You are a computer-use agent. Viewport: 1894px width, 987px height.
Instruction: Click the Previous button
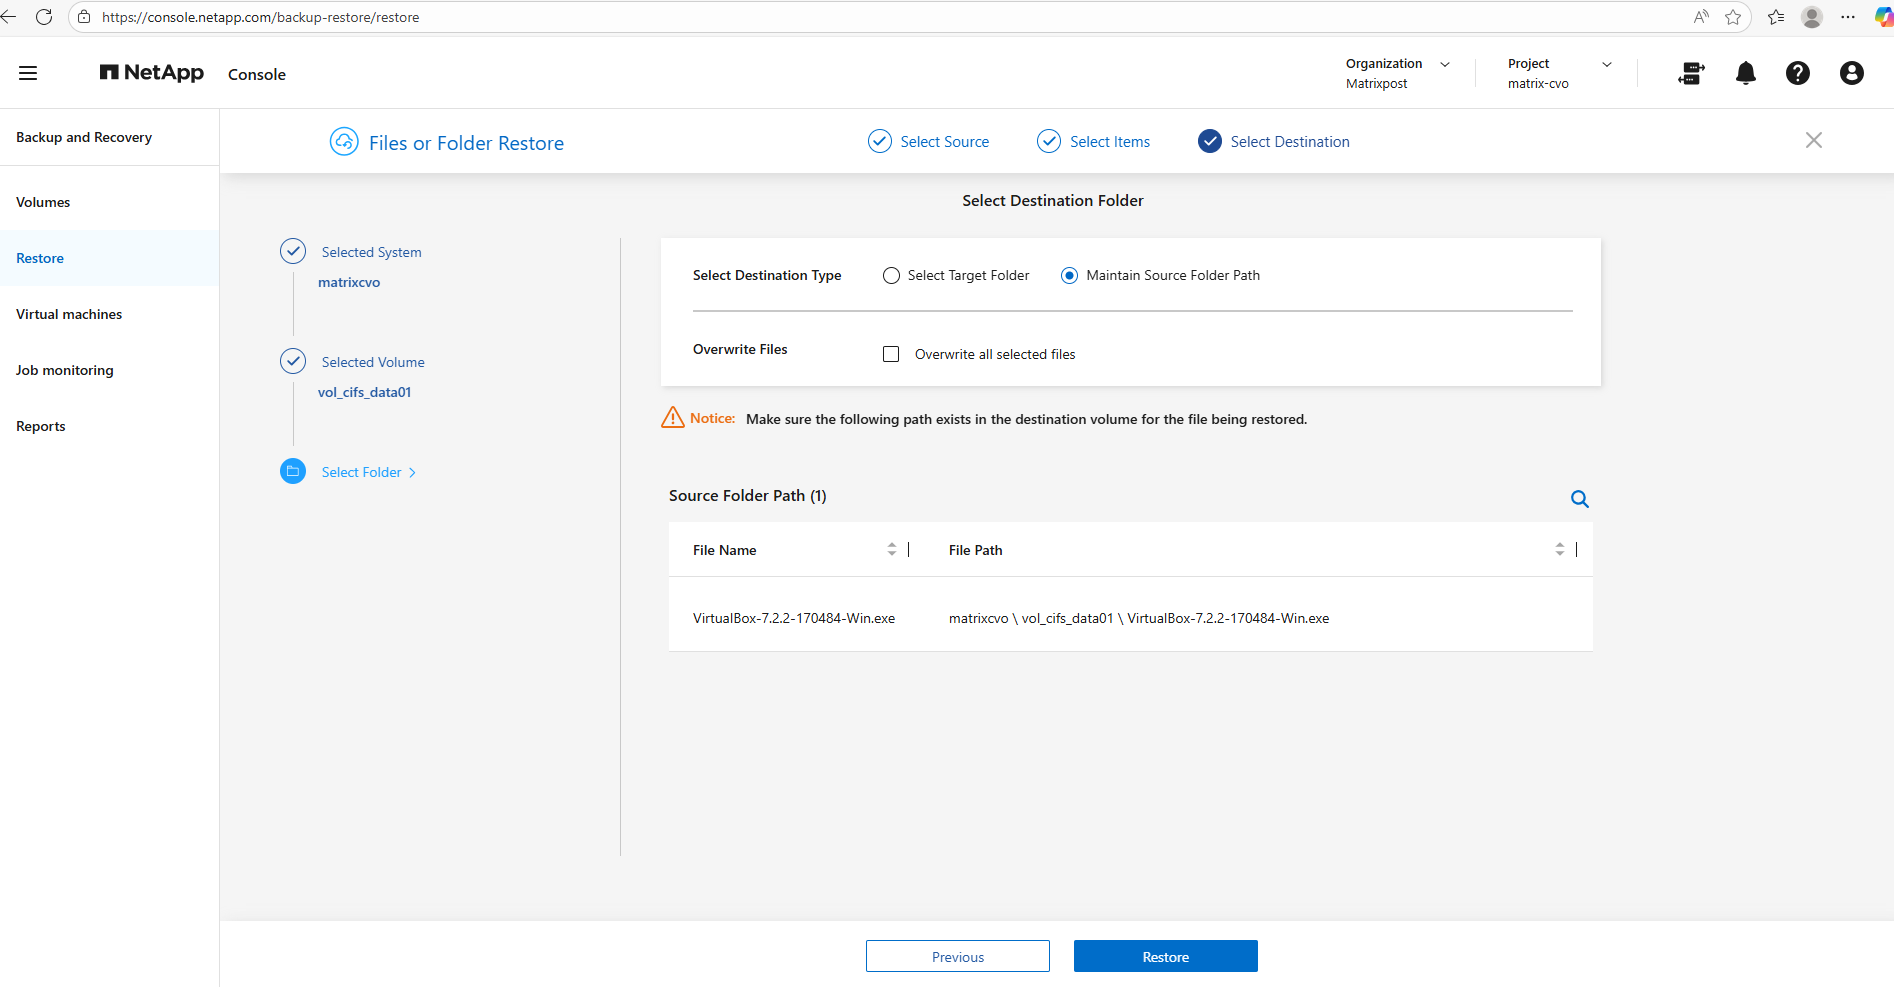pos(957,957)
